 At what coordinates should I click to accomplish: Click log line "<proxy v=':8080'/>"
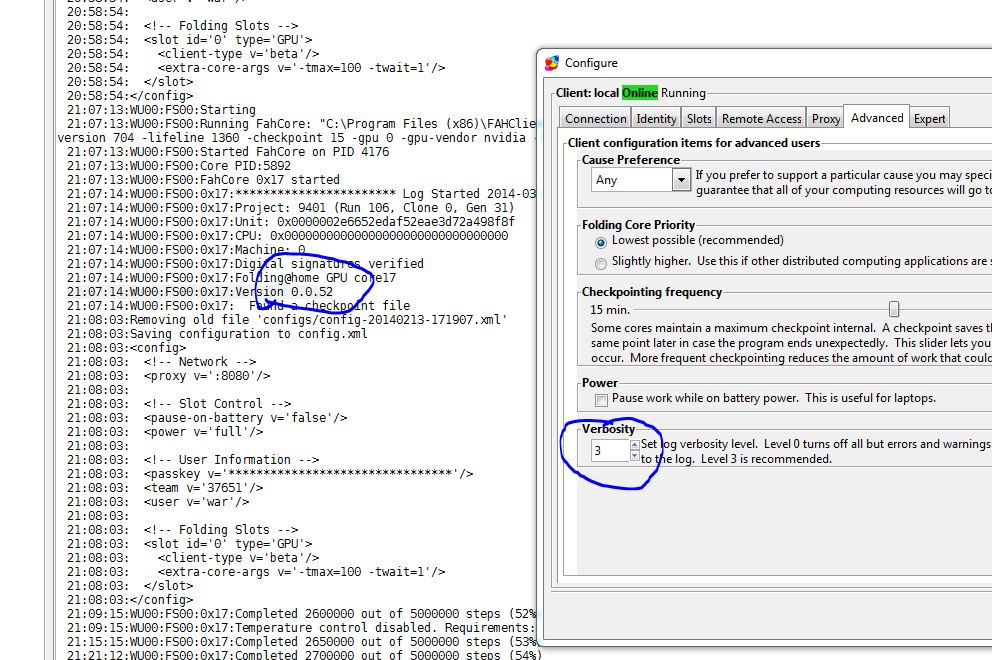click(169, 376)
